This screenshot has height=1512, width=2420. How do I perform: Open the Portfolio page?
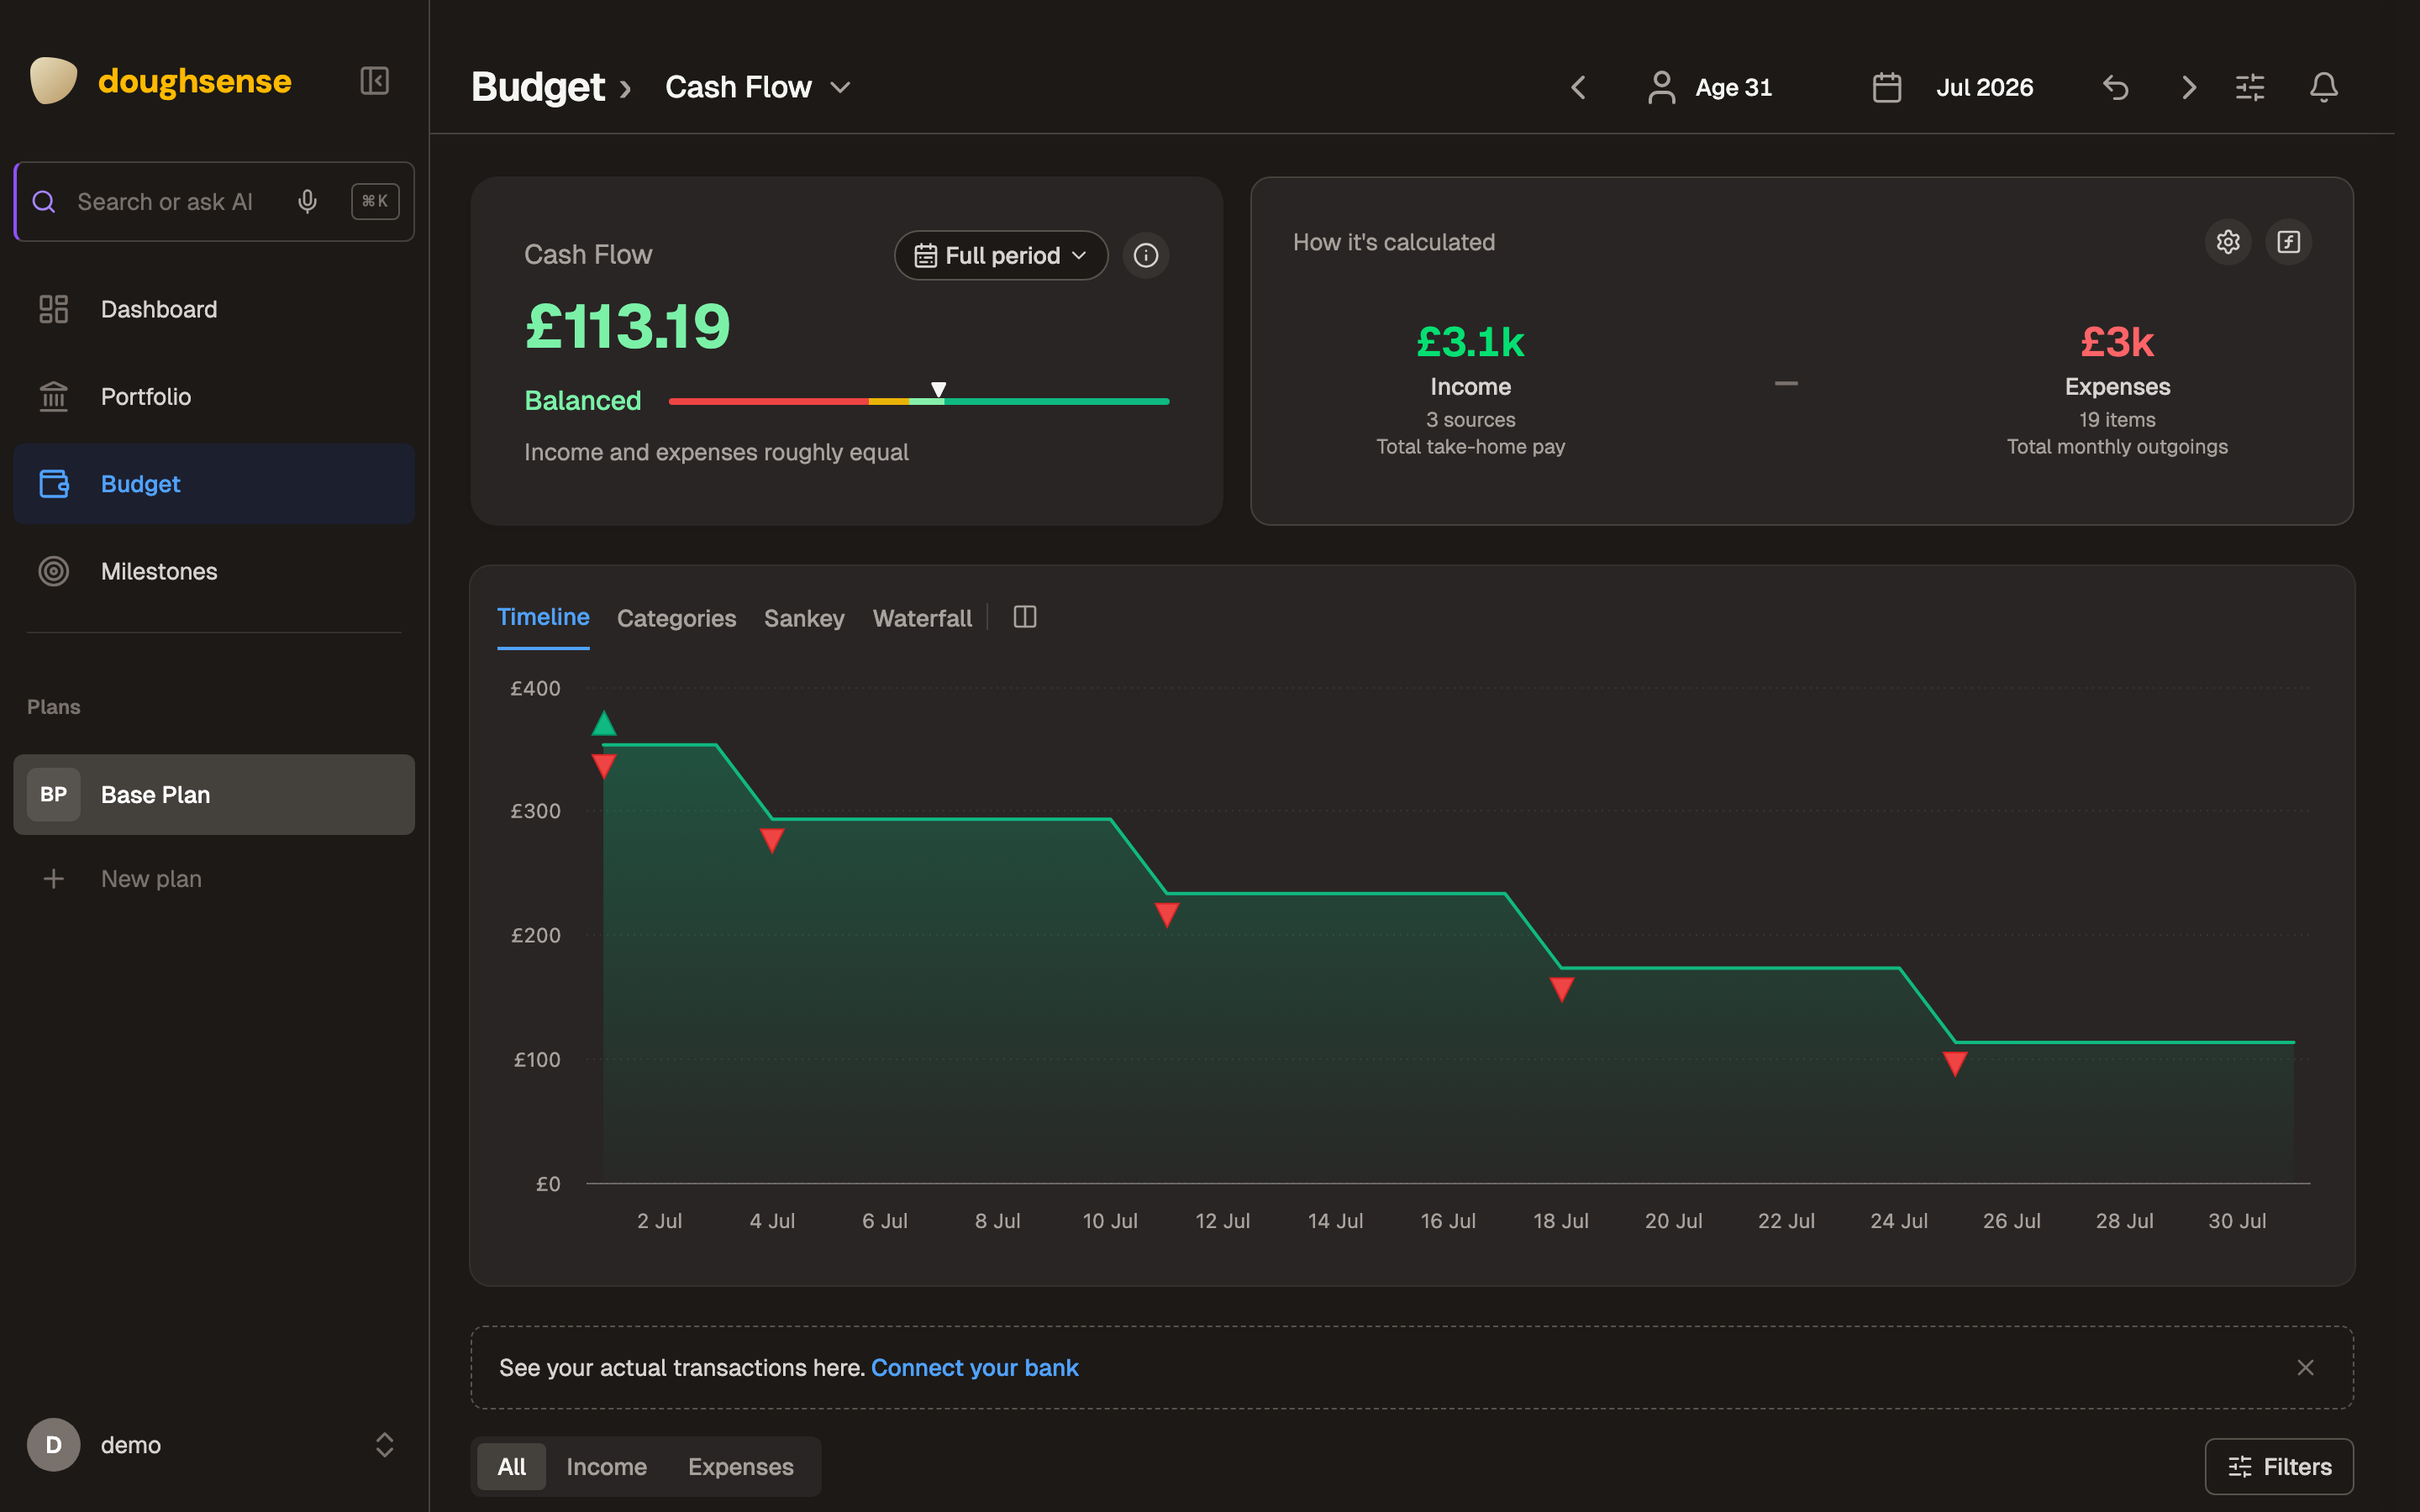(x=214, y=396)
